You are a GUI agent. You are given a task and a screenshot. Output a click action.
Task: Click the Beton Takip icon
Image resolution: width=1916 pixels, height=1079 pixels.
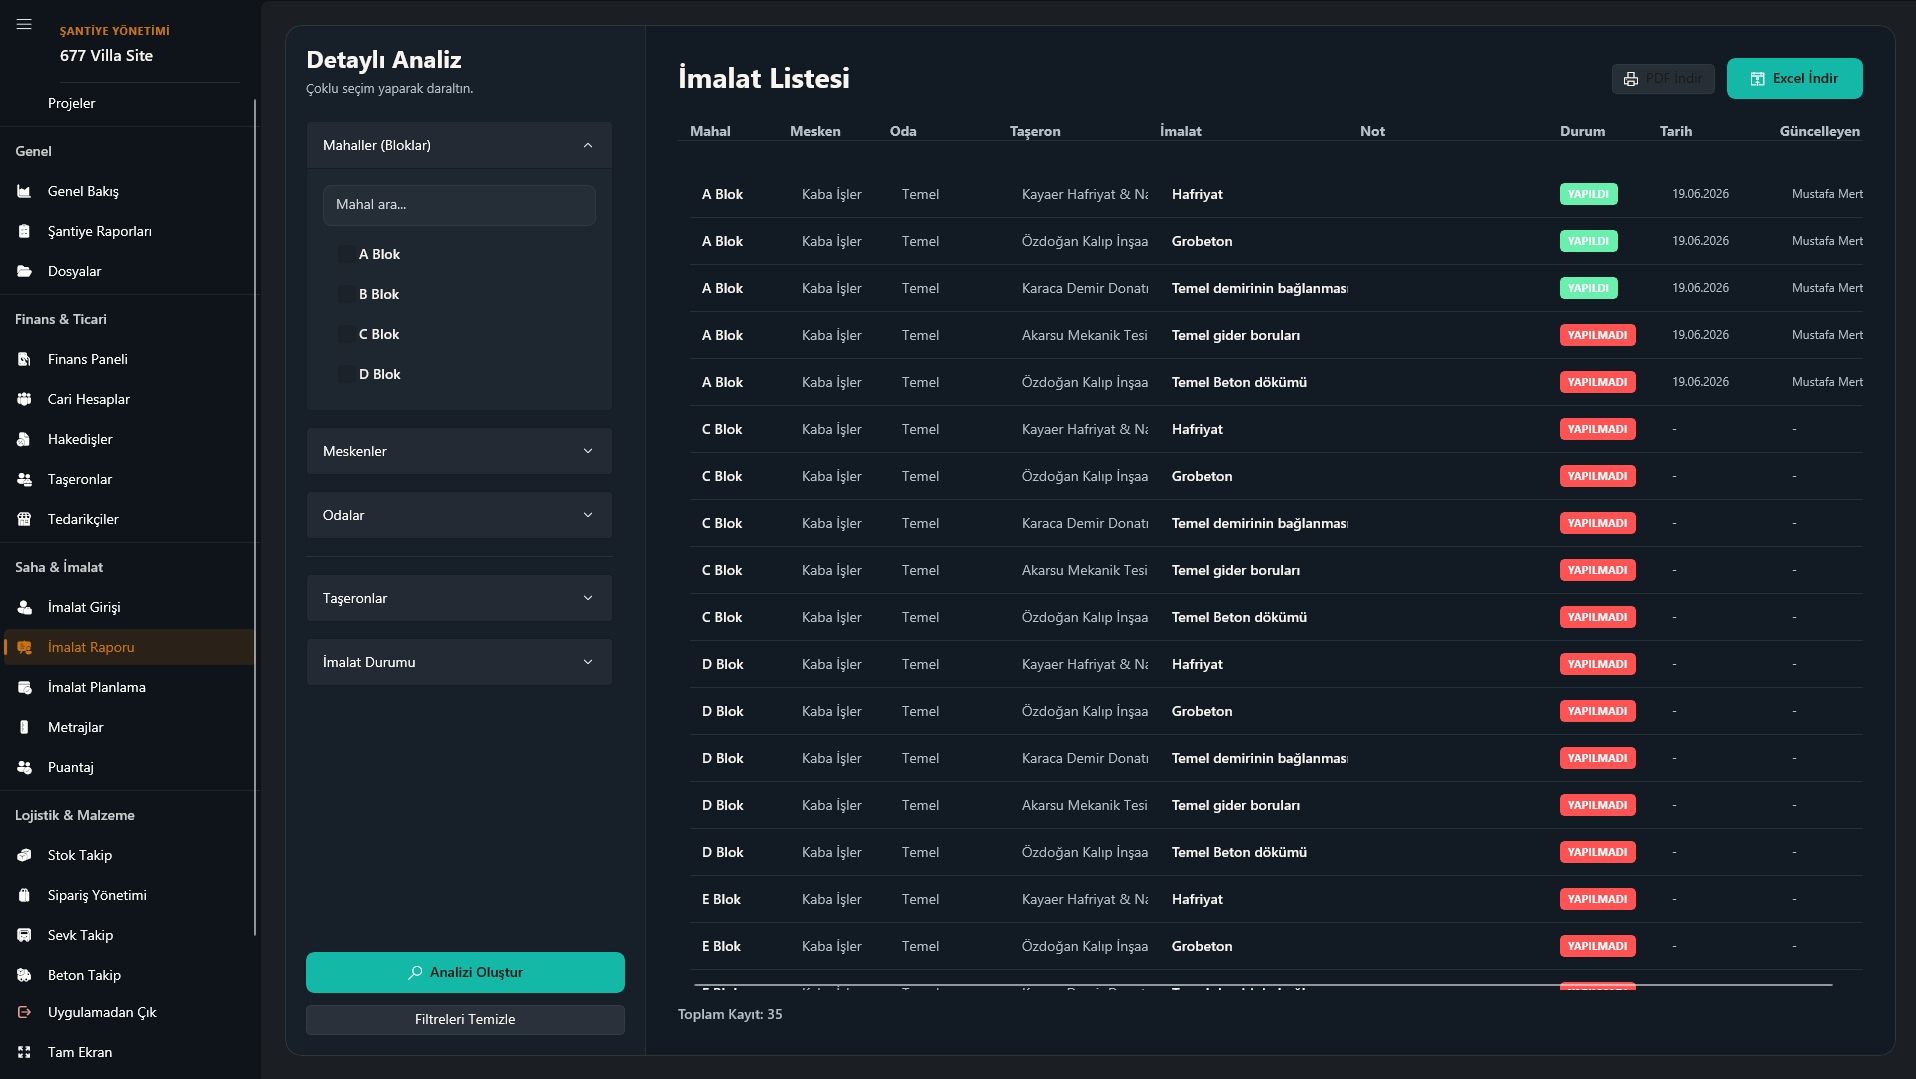click(x=24, y=975)
